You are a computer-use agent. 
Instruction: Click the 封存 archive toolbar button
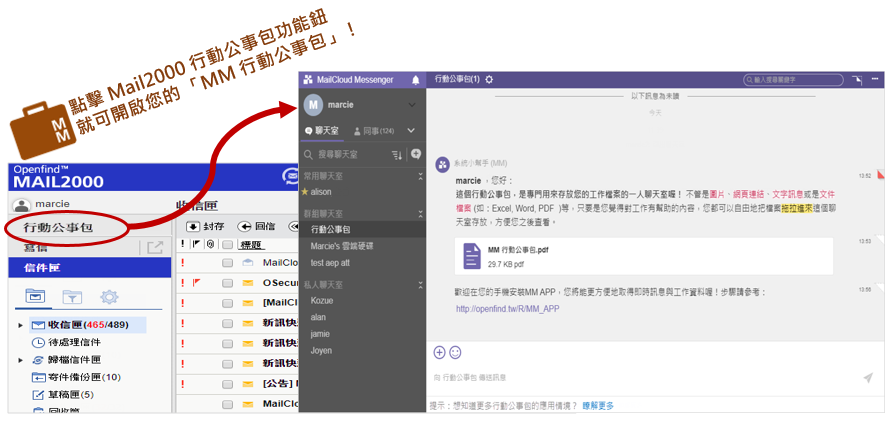[x=204, y=227]
